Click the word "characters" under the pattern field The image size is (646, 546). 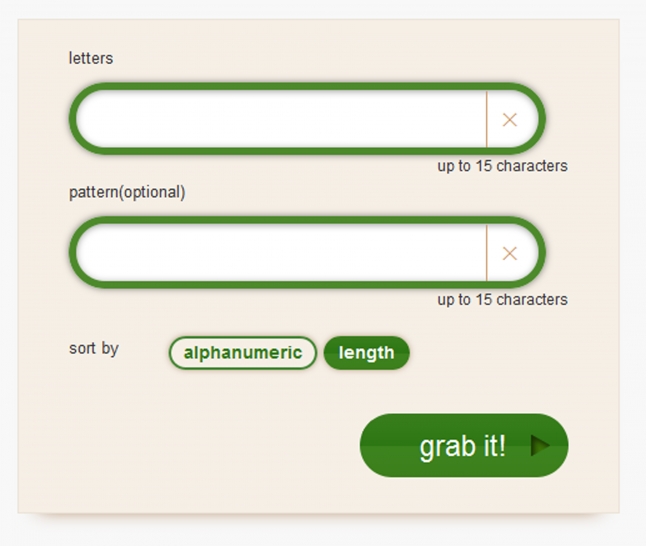[532, 300]
